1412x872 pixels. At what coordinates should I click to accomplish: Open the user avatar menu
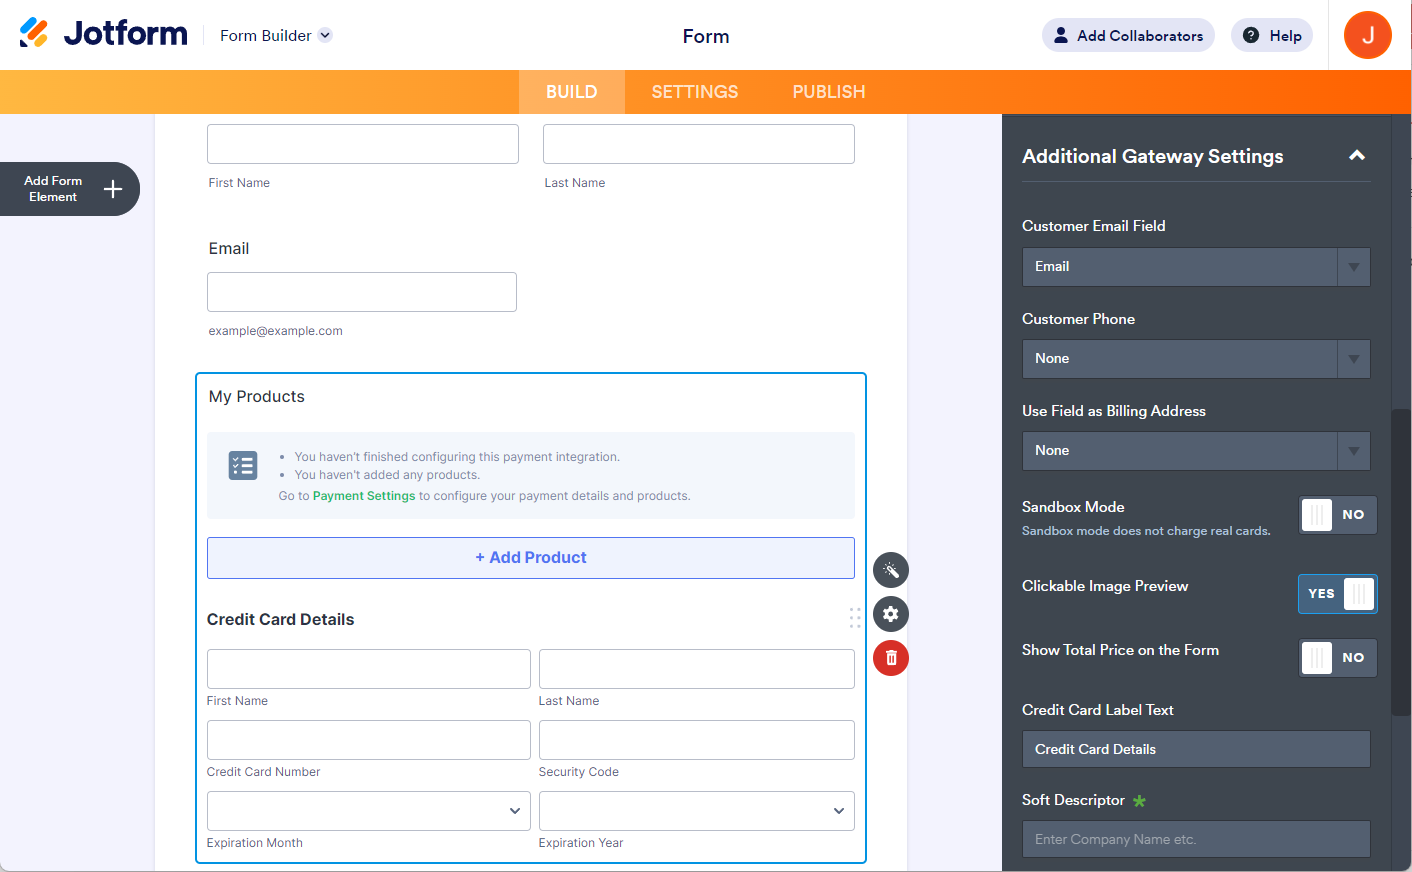(x=1367, y=35)
